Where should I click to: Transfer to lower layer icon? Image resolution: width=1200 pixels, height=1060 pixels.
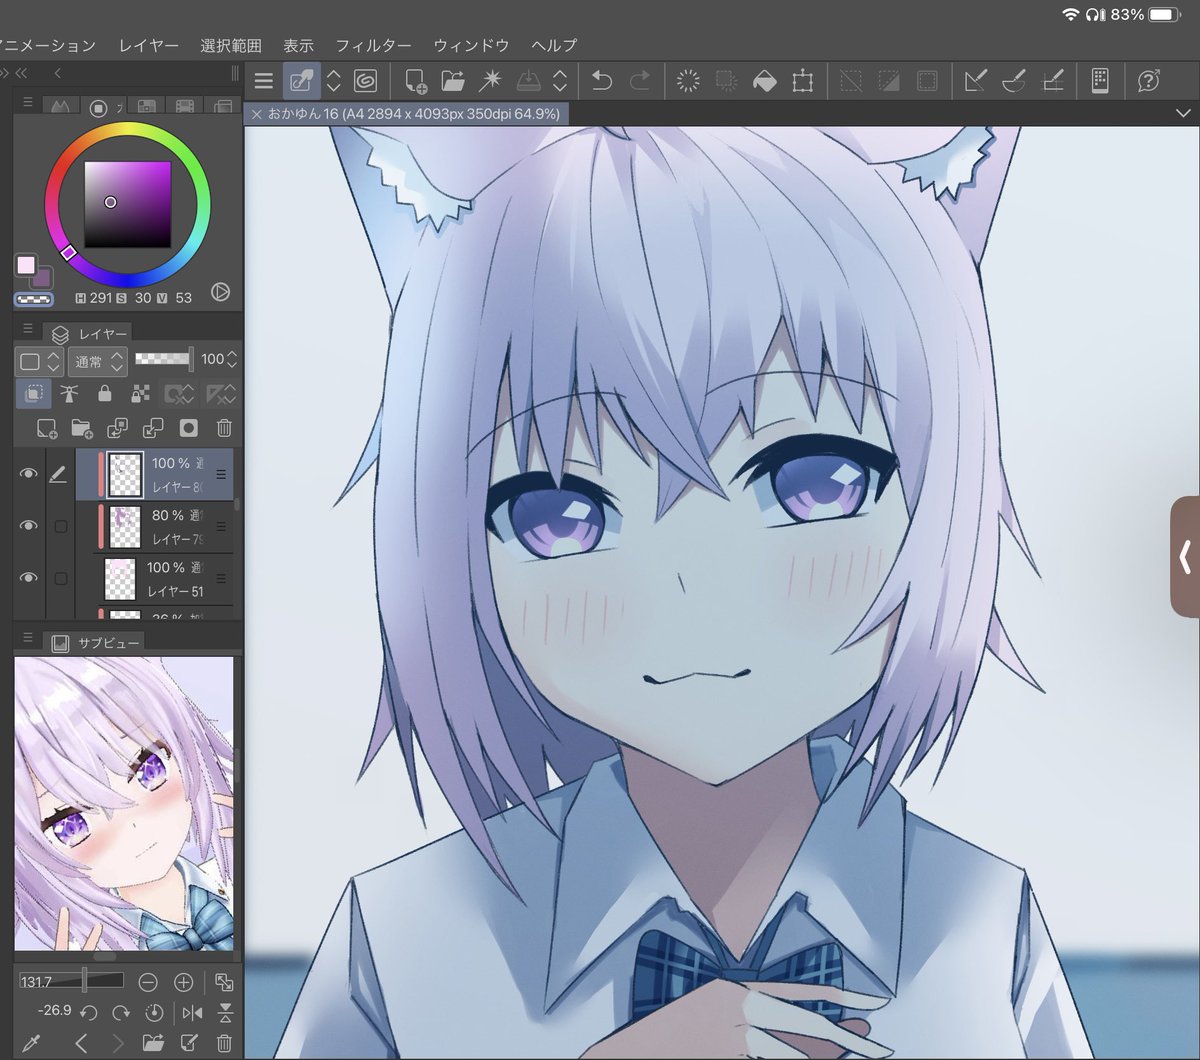click(x=117, y=429)
